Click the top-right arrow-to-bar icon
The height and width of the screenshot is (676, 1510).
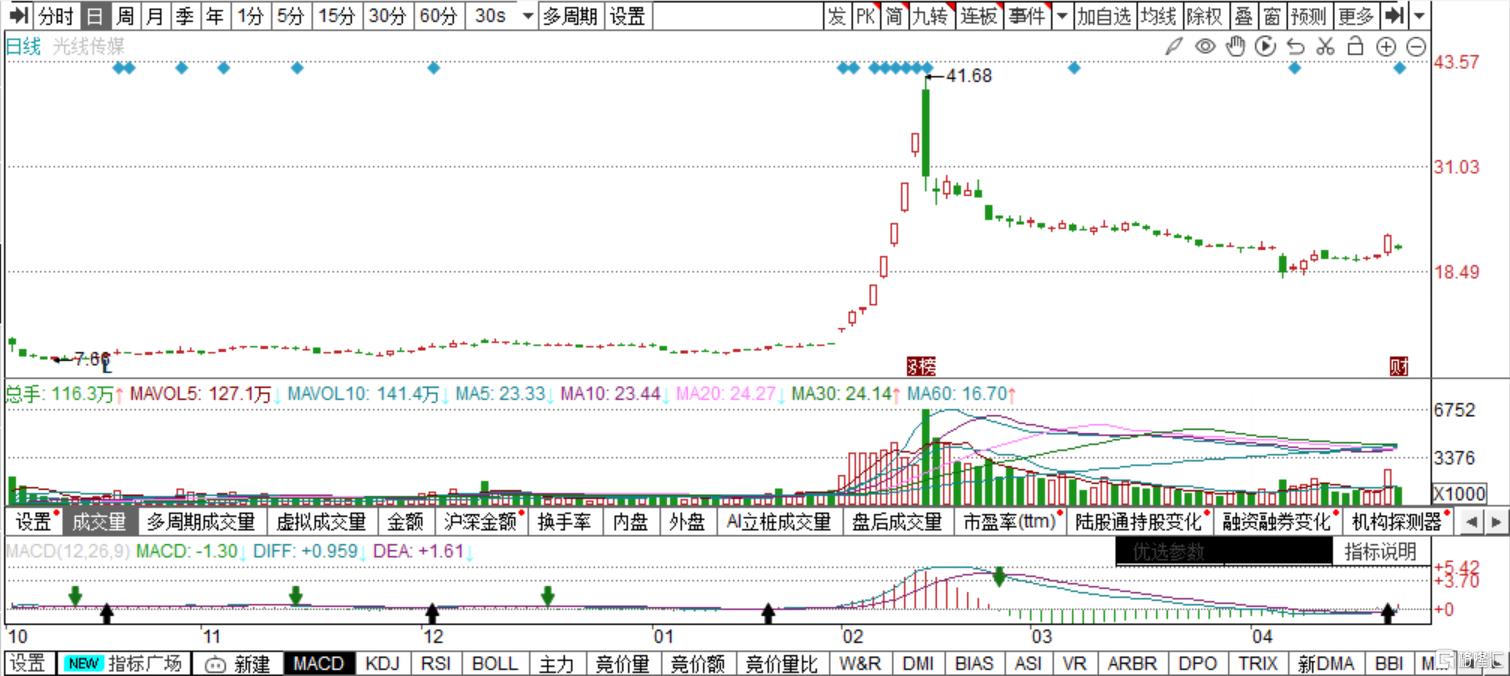(x=1395, y=16)
